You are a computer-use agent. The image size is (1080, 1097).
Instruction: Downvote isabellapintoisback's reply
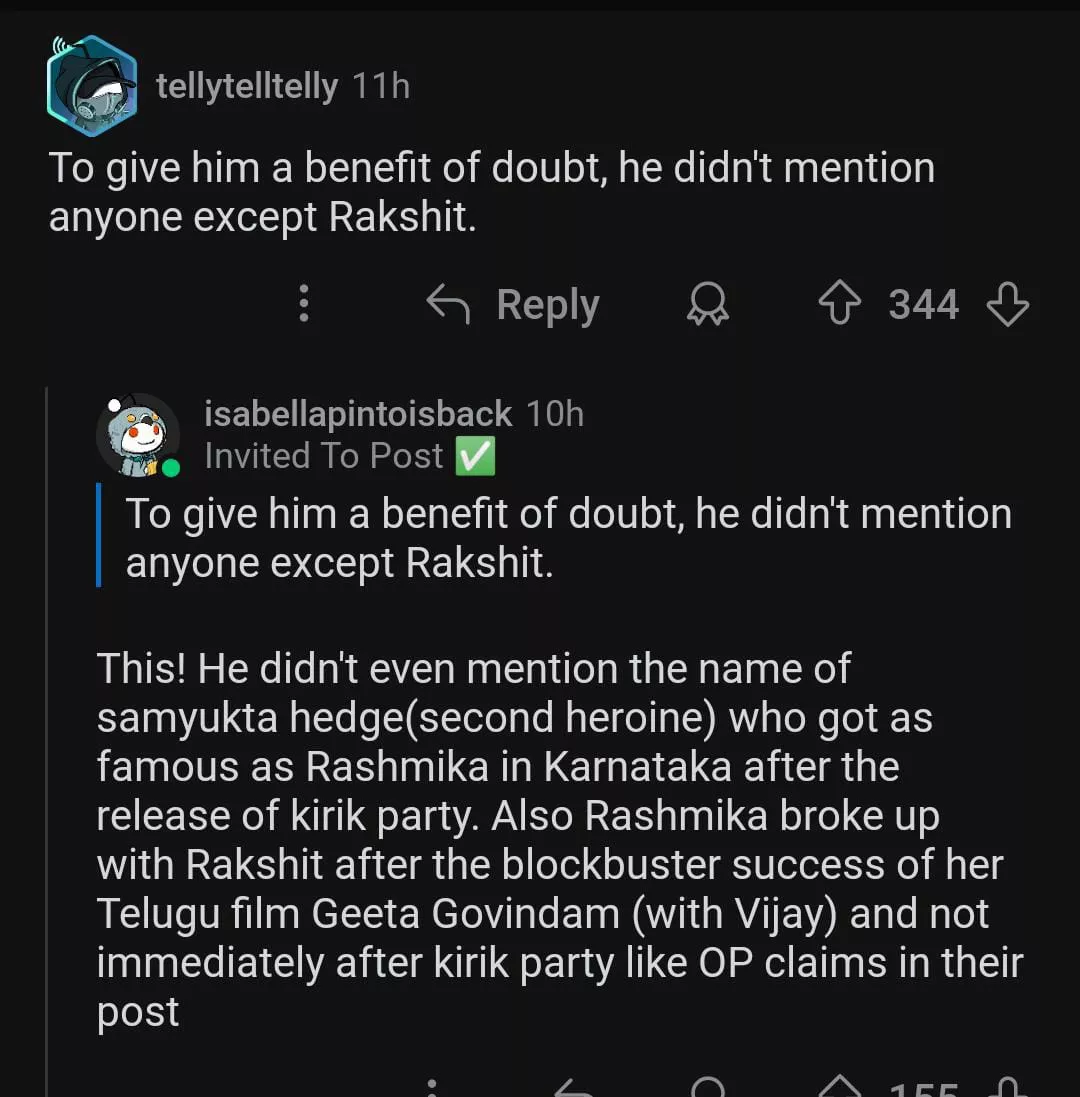[1008, 1087]
